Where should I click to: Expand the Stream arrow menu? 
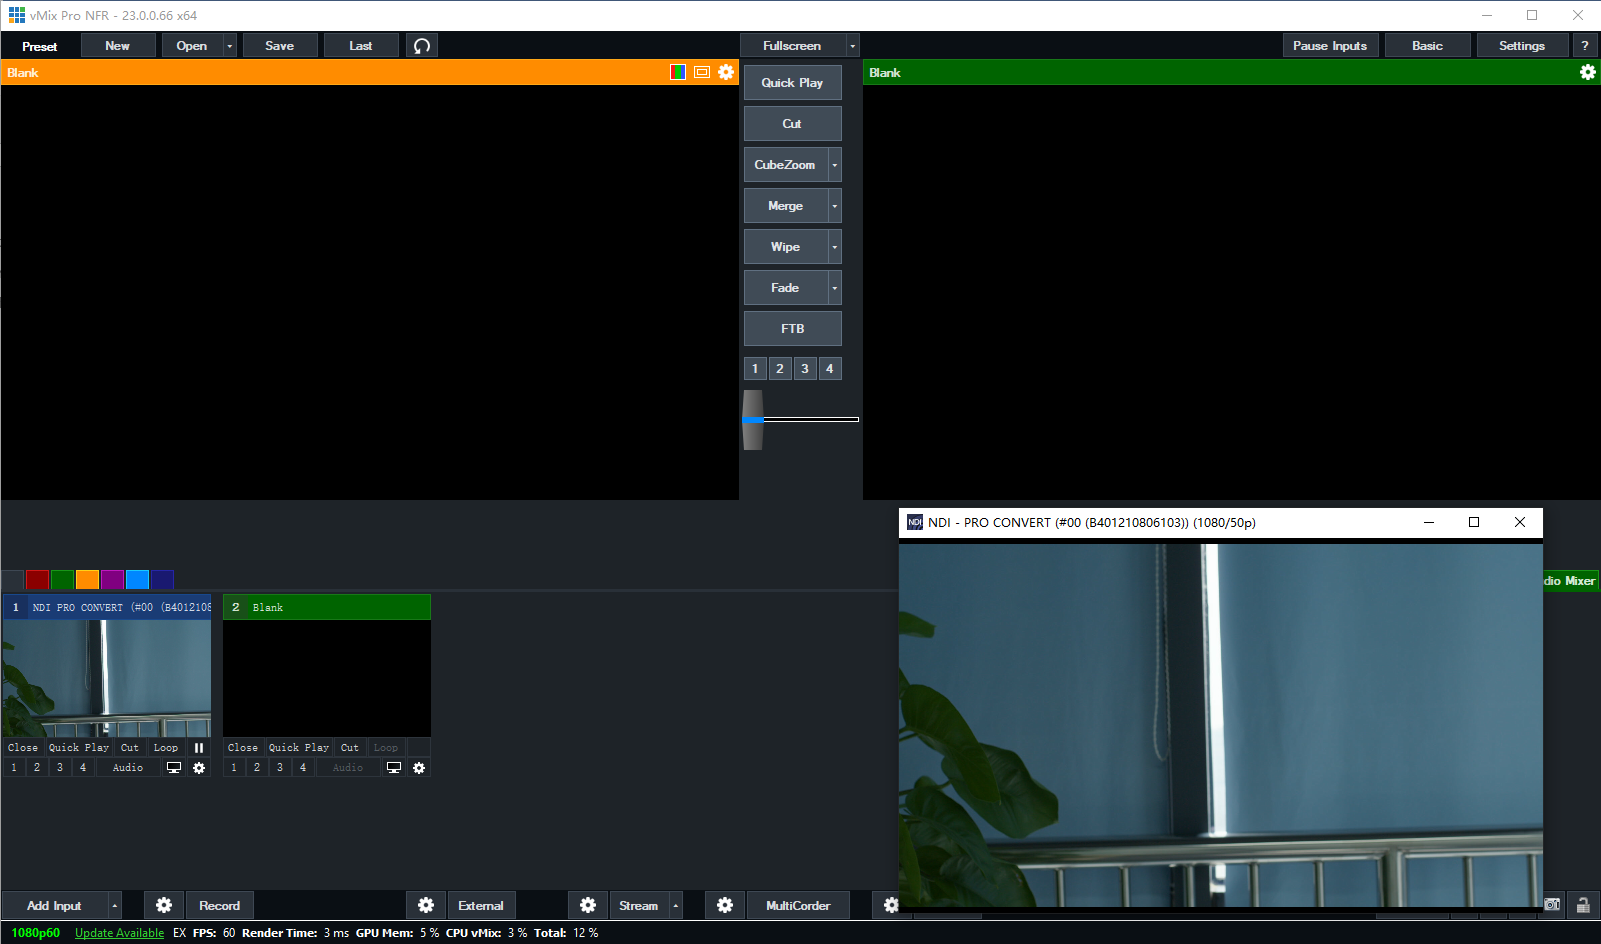[676, 905]
